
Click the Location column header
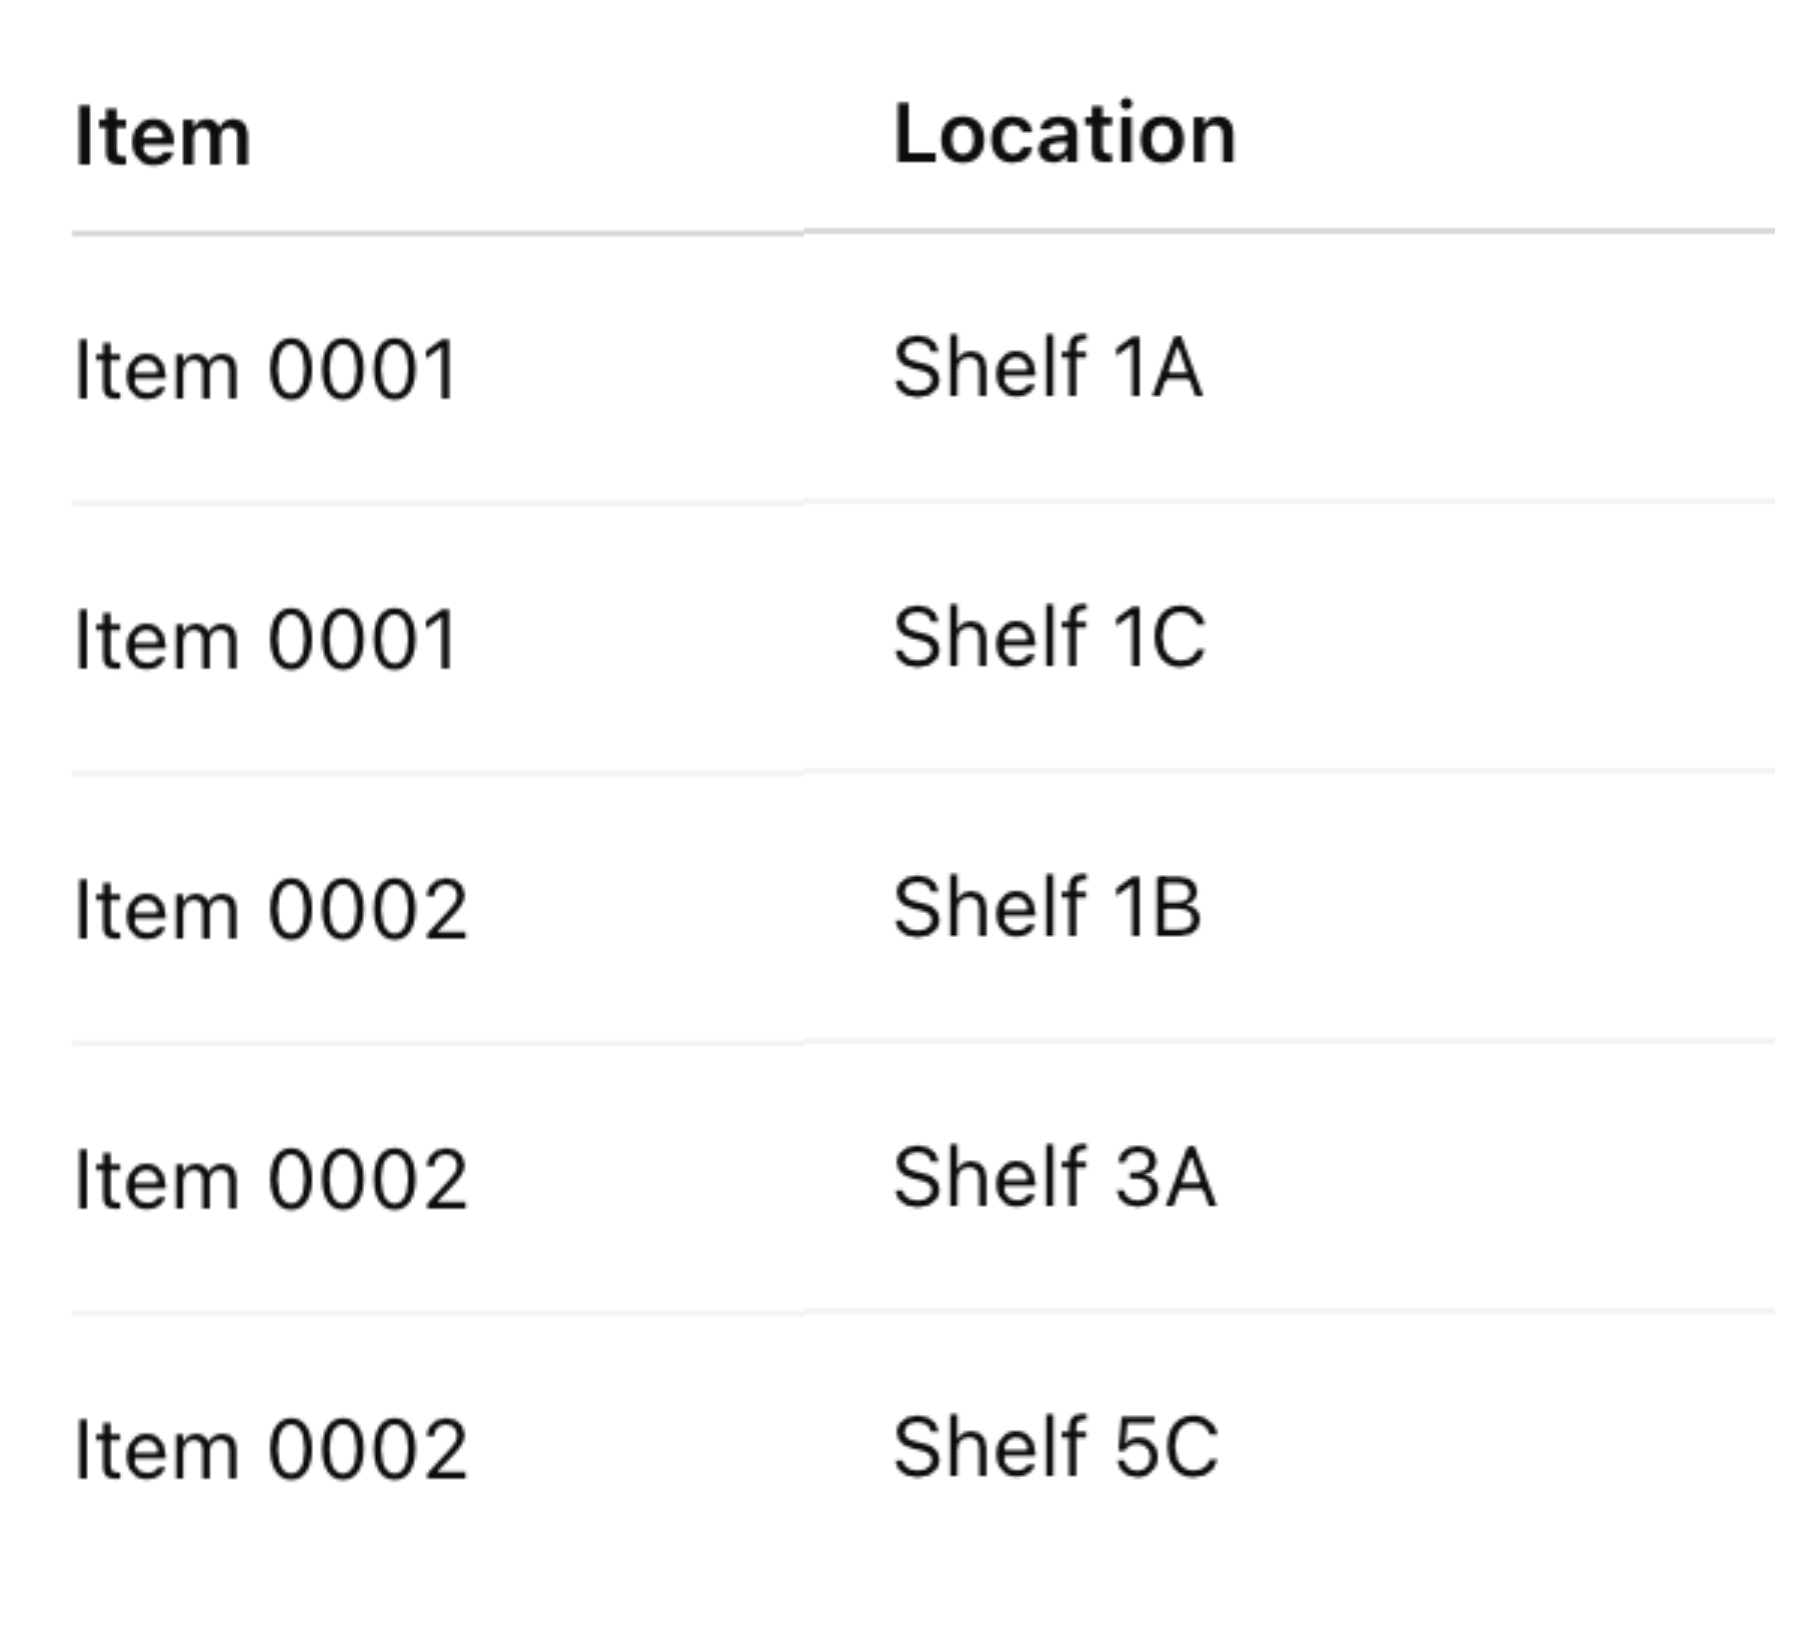point(1065,134)
